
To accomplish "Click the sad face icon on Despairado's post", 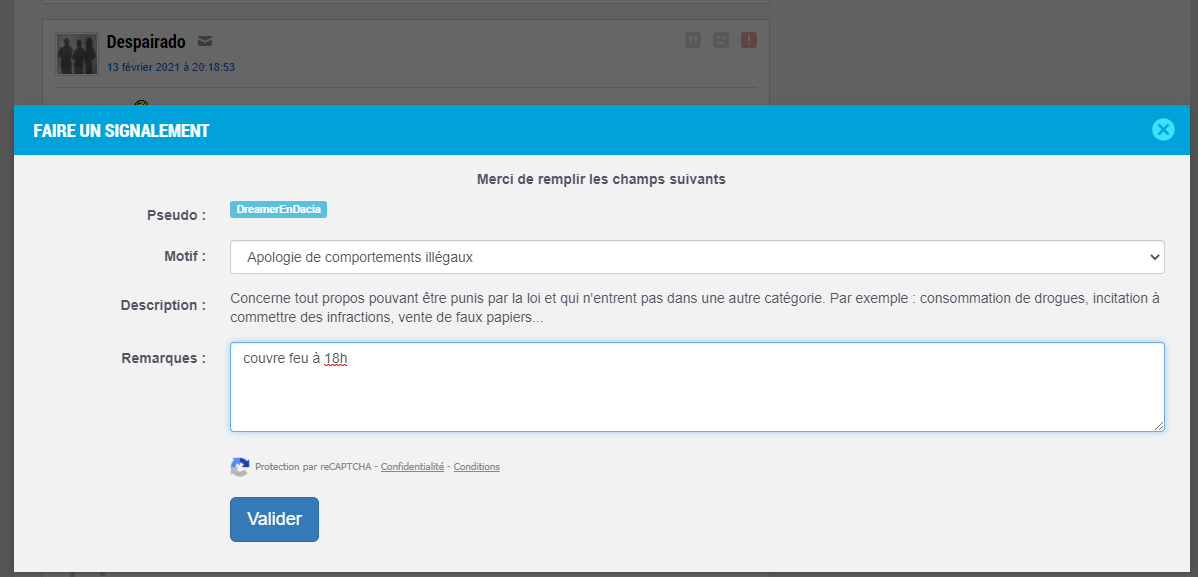I will (720, 41).
